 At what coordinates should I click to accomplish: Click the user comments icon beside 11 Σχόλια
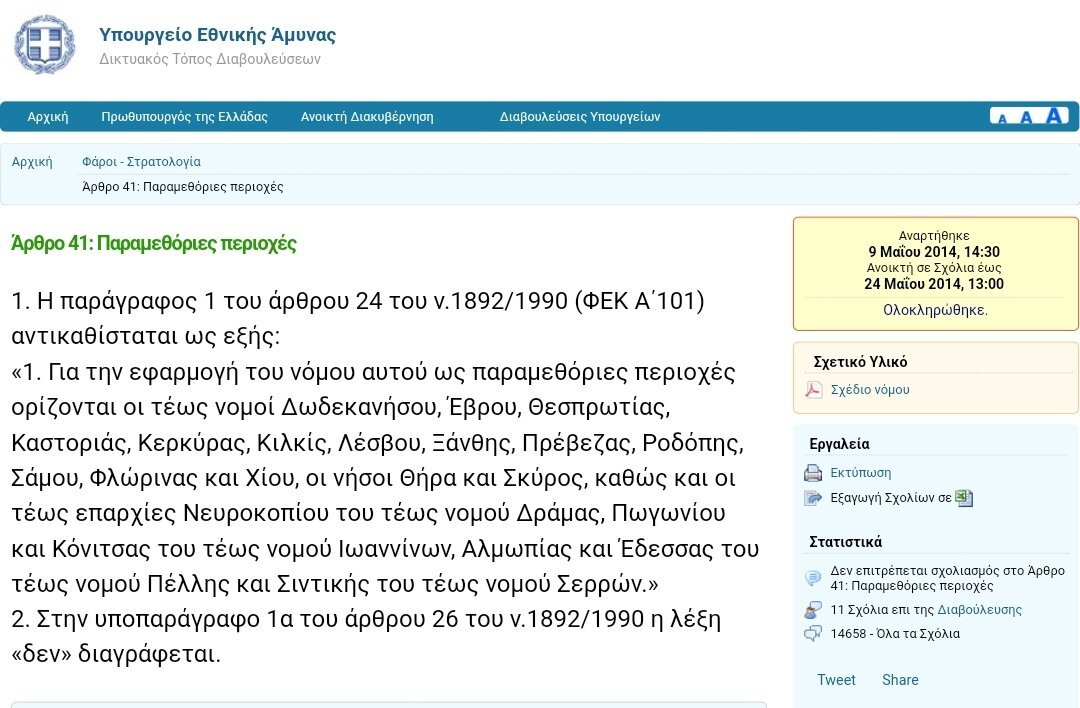point(813,610)
